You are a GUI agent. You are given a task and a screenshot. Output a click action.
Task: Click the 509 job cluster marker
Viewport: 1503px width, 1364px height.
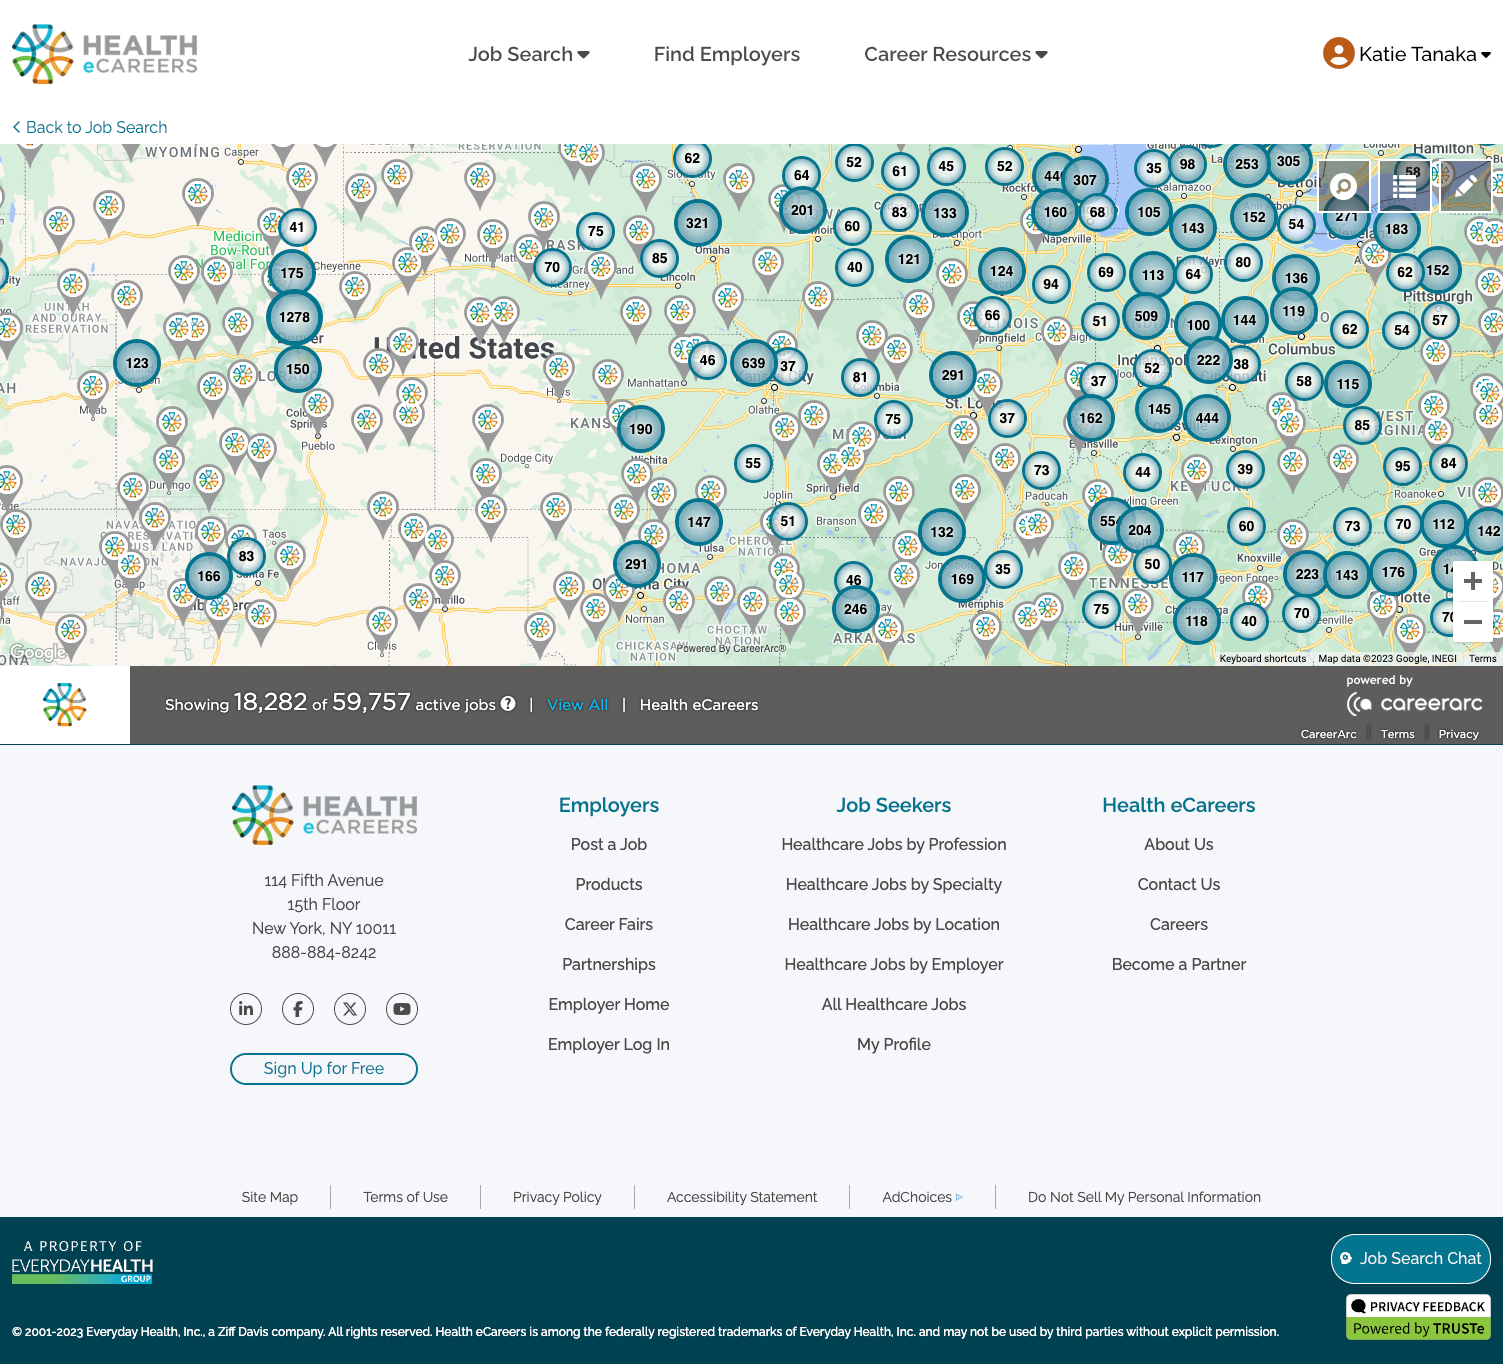coord(1146,316)
